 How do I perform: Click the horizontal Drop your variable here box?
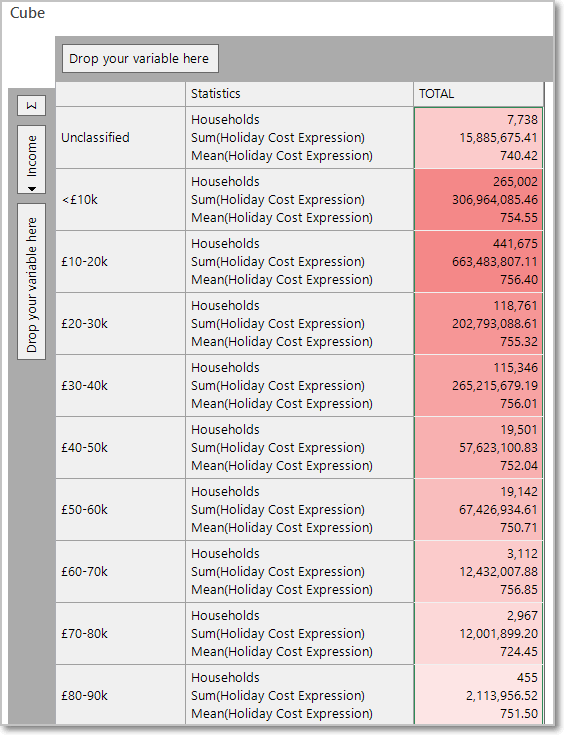pos(140,59)
